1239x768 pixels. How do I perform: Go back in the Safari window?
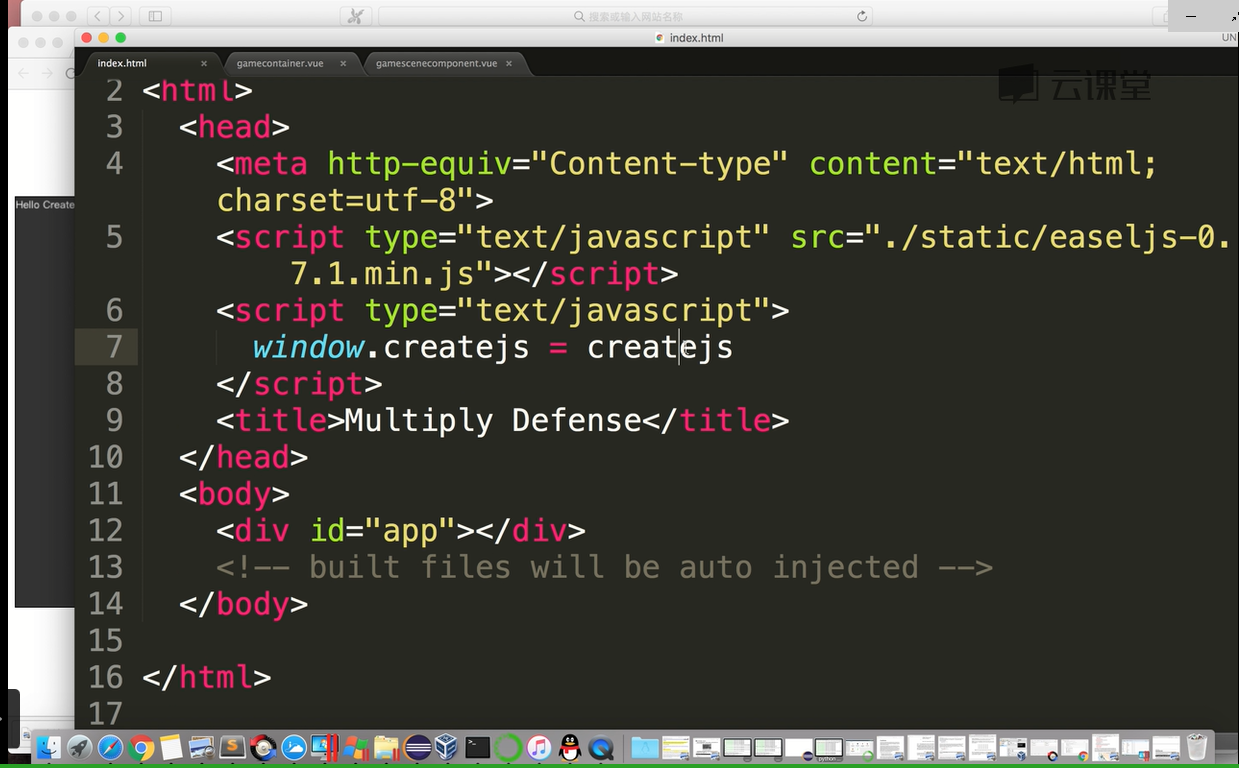tap(98, 16)
